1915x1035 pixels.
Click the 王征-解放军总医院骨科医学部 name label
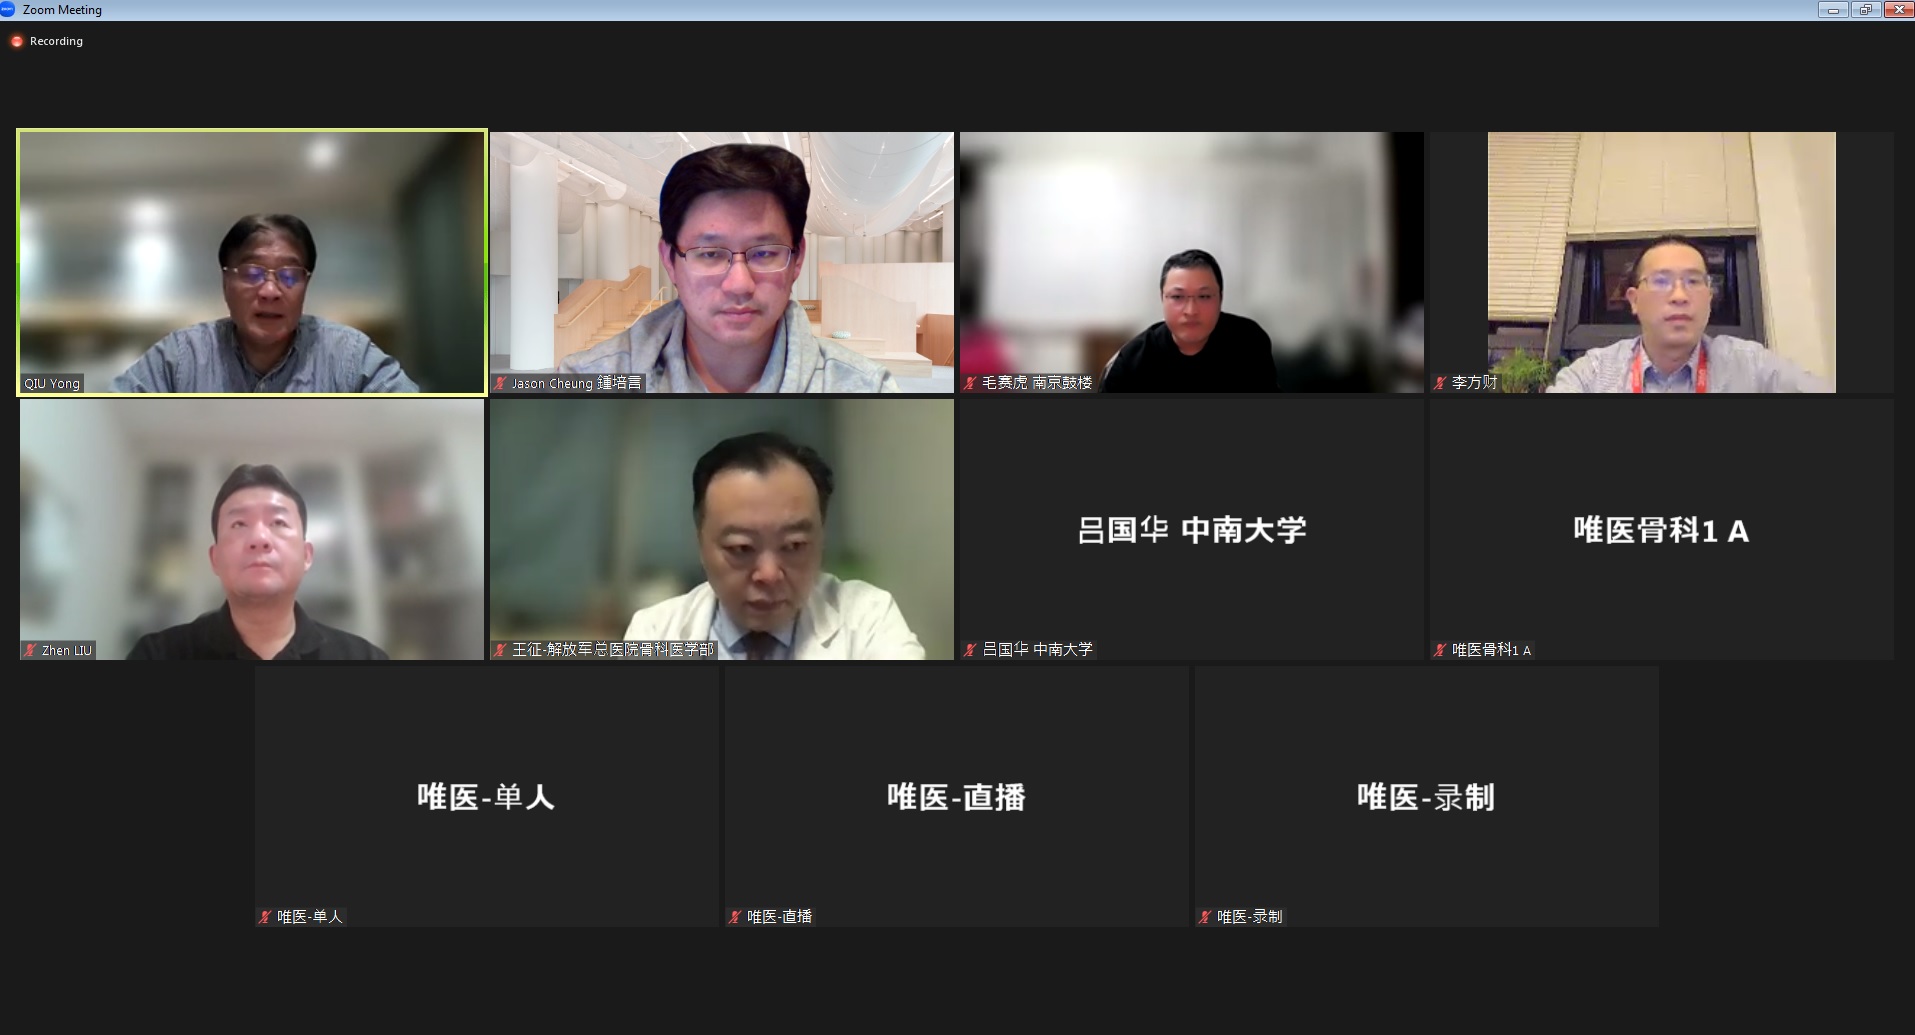[x=613, y=650]
